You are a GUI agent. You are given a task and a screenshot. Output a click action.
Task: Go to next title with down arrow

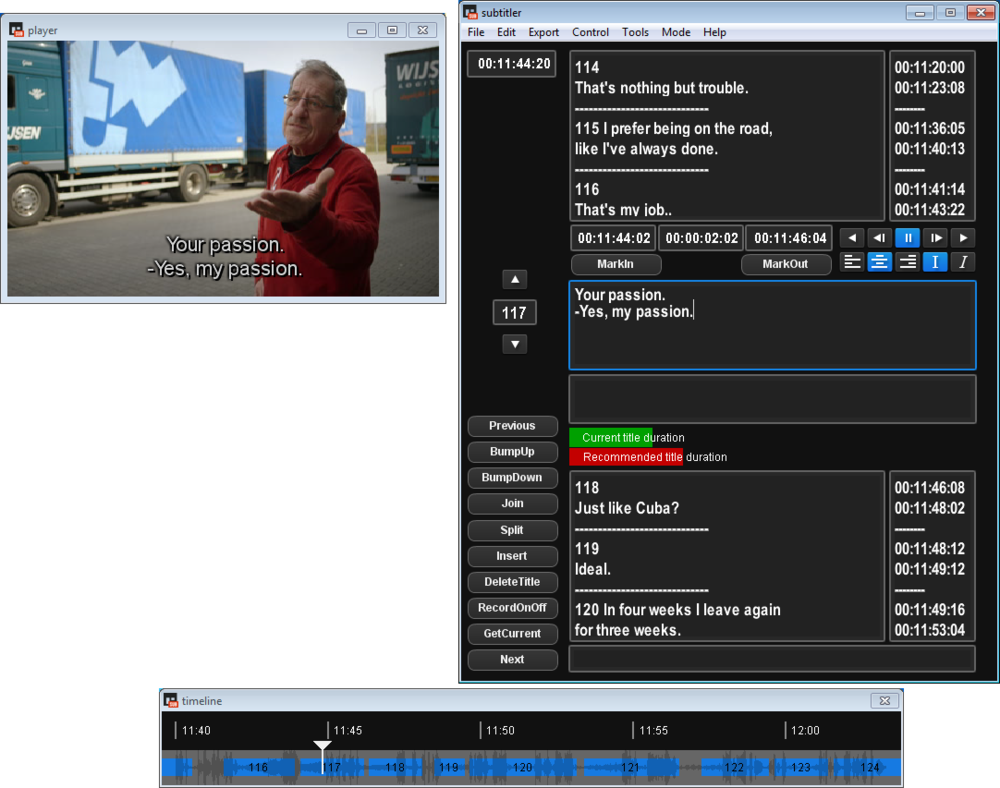click(514, 344)
